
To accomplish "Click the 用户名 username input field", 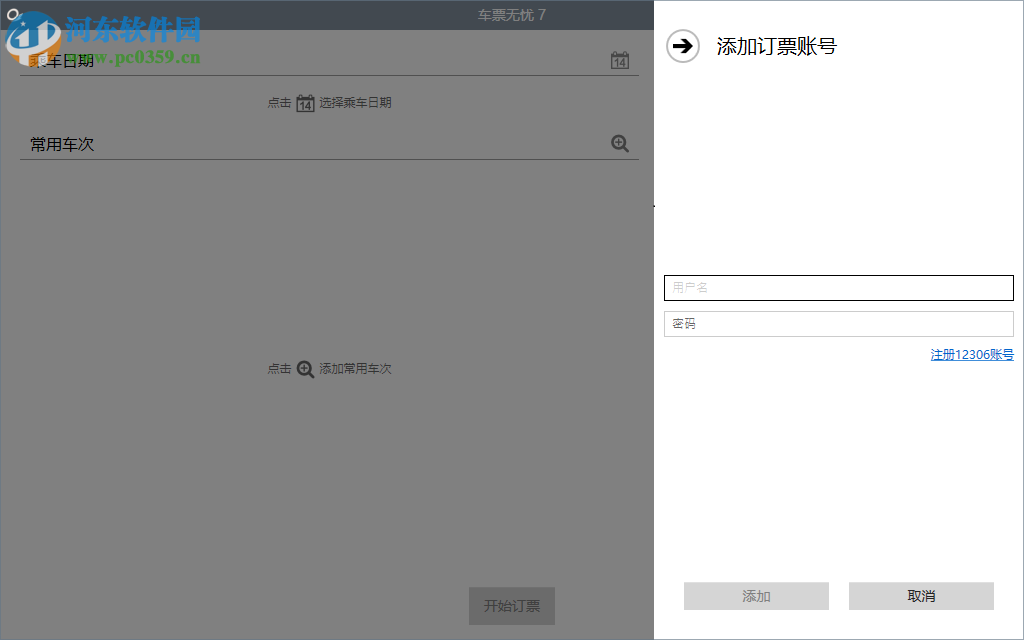I will [x=838, y=288].
